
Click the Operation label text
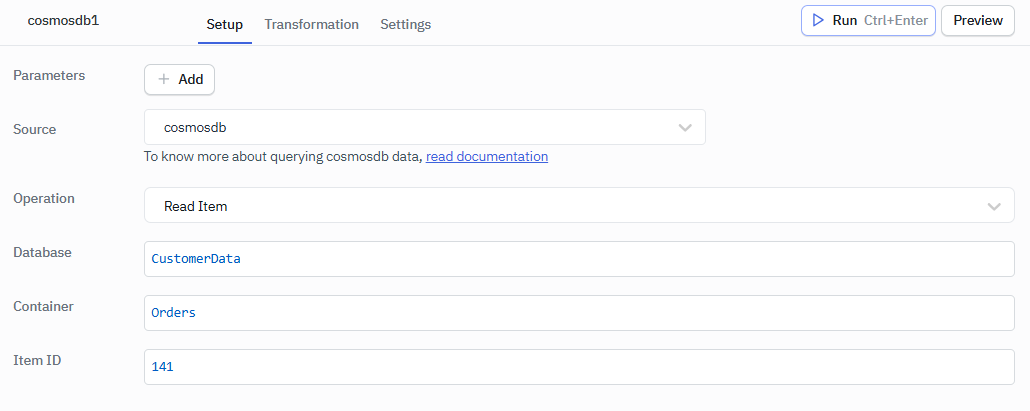click(x=44, y=198)
